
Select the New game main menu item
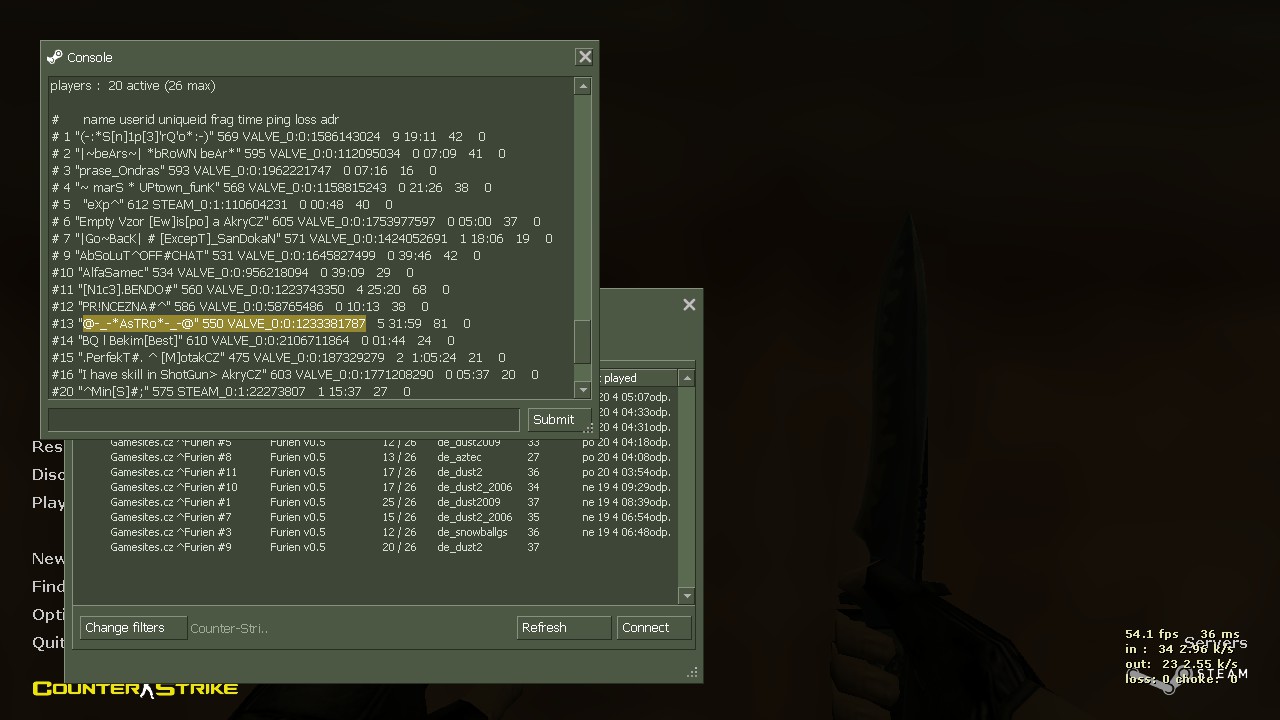click(48, 558)
